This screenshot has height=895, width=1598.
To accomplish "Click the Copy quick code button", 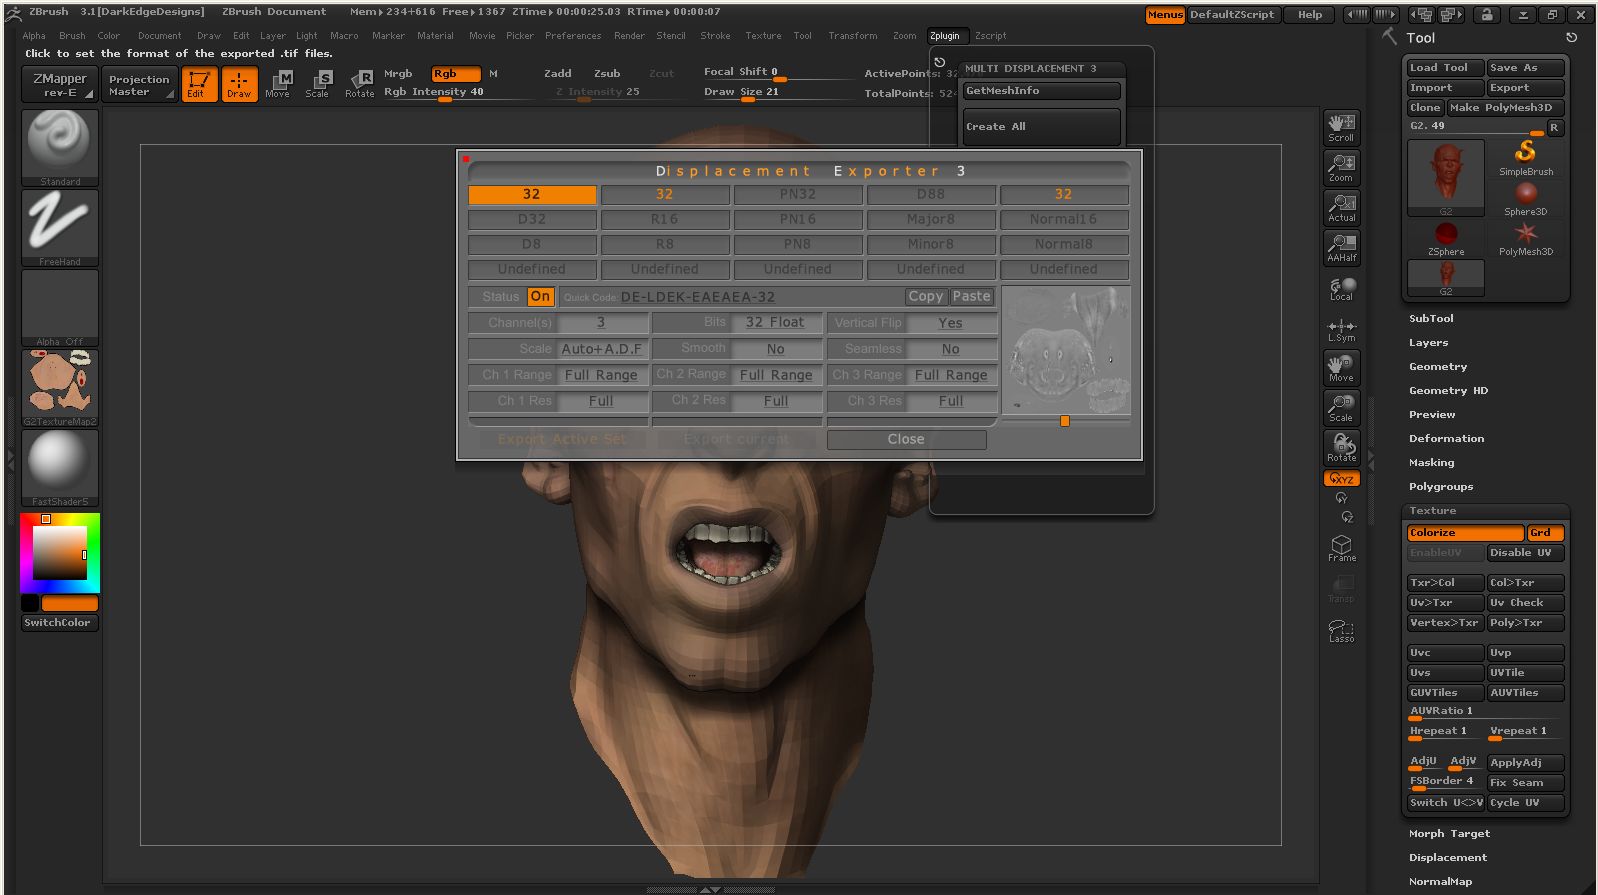I will 925,297.
